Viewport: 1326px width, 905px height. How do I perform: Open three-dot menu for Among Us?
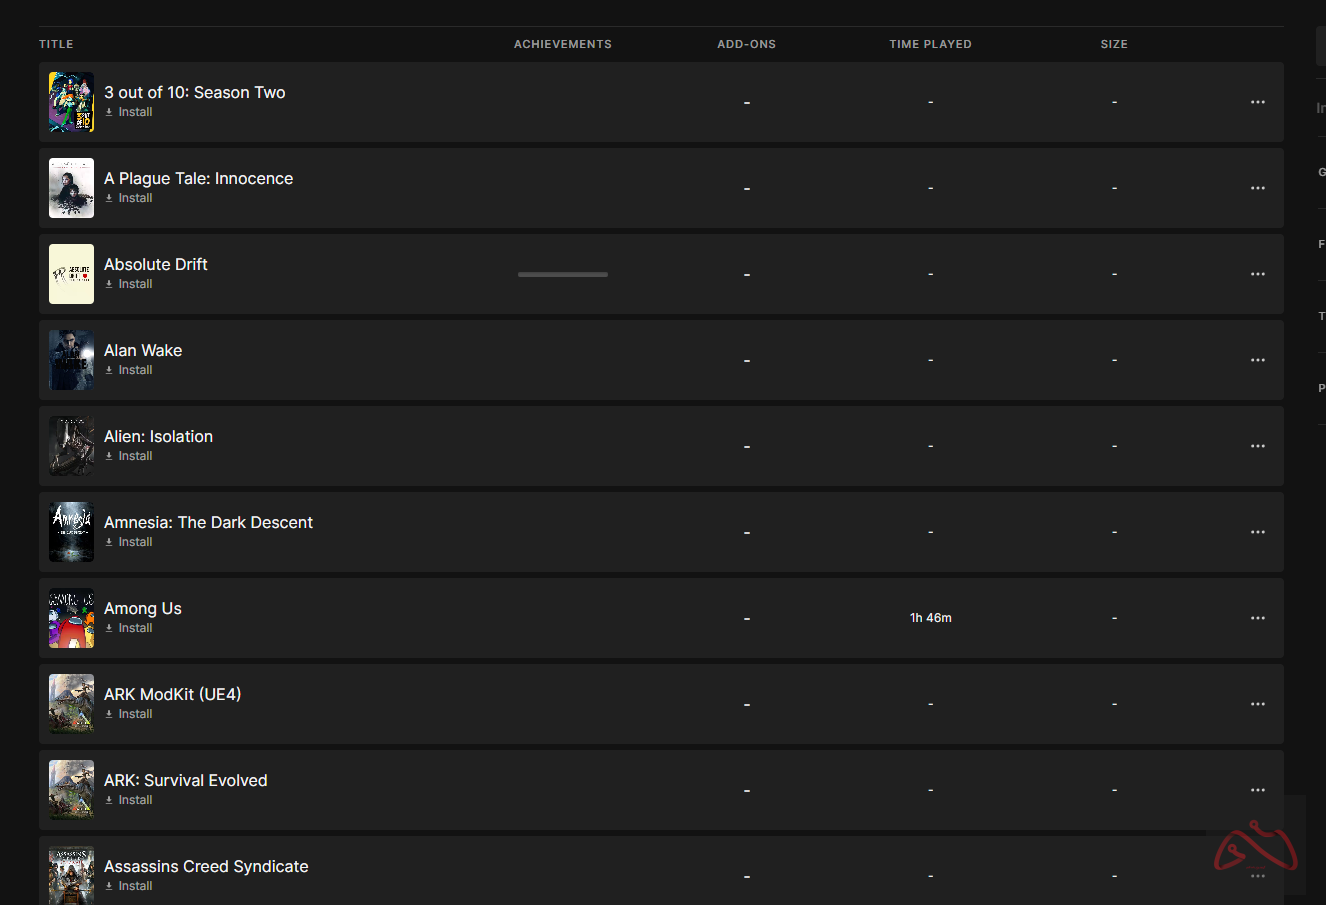pyautogui.click(x=1257, y=618)
